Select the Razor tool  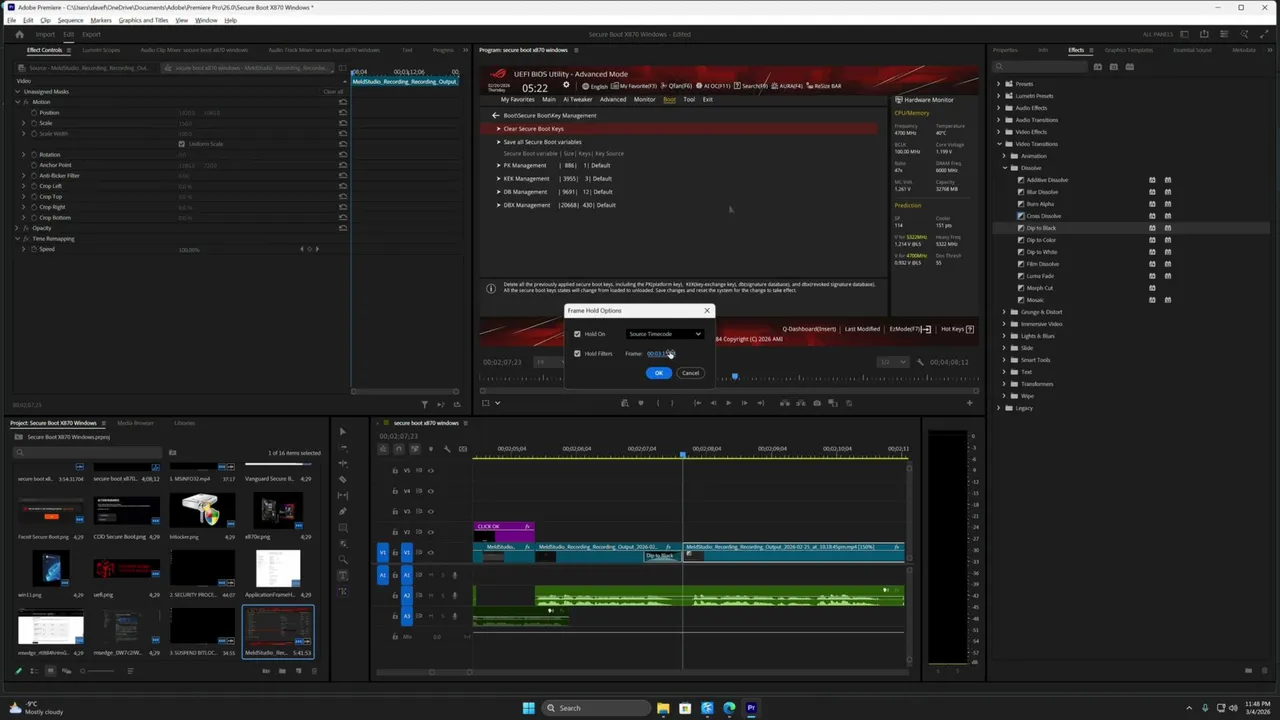pos(342,480)
